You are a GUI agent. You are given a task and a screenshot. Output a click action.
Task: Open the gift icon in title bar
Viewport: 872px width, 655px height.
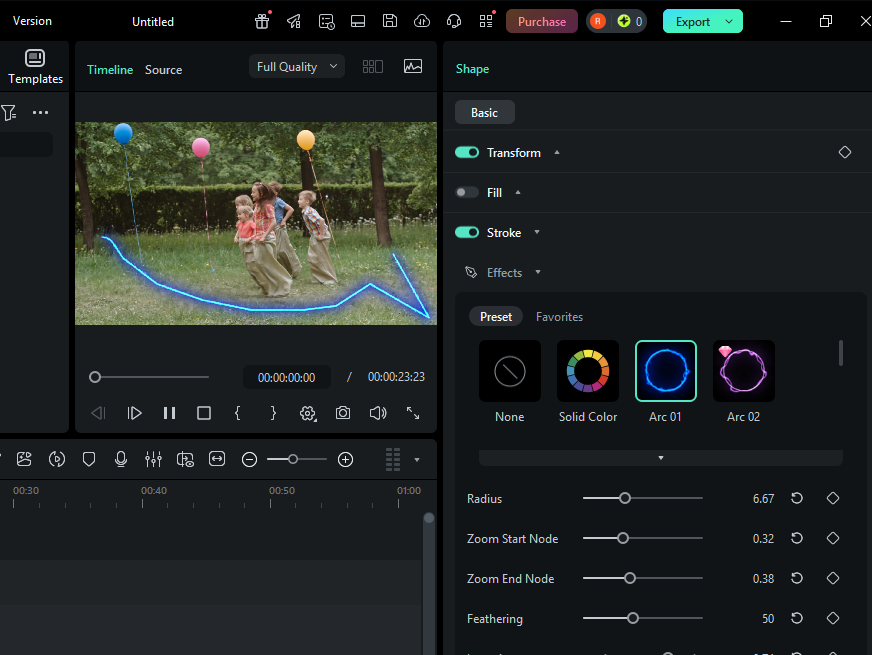point(262,21)
